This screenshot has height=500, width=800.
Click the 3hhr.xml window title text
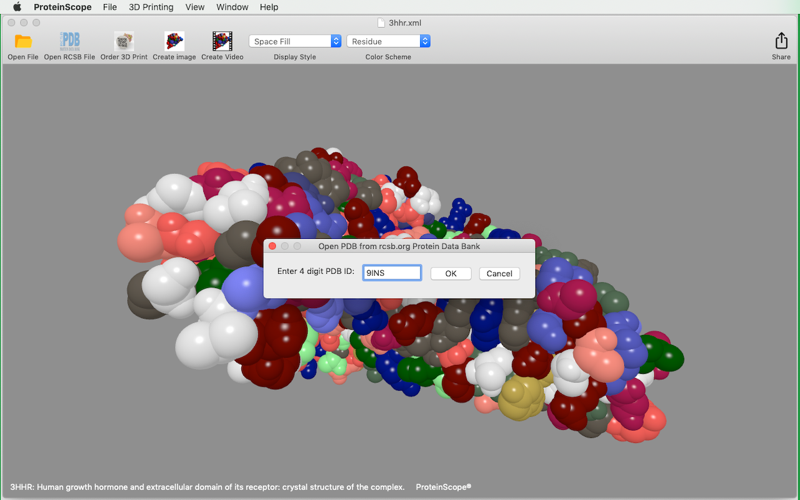point(405,23)
